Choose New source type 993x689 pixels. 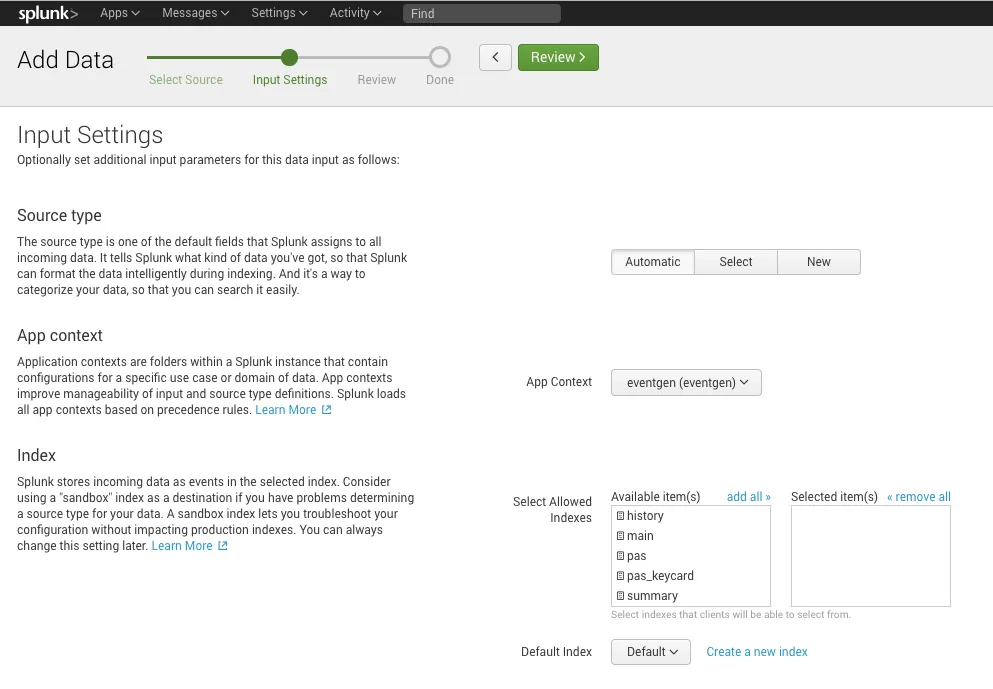818,261
